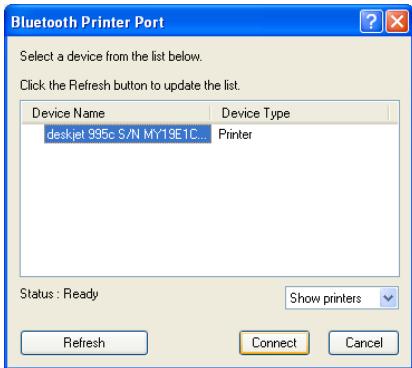Click the Connect button

click(274, 343)
